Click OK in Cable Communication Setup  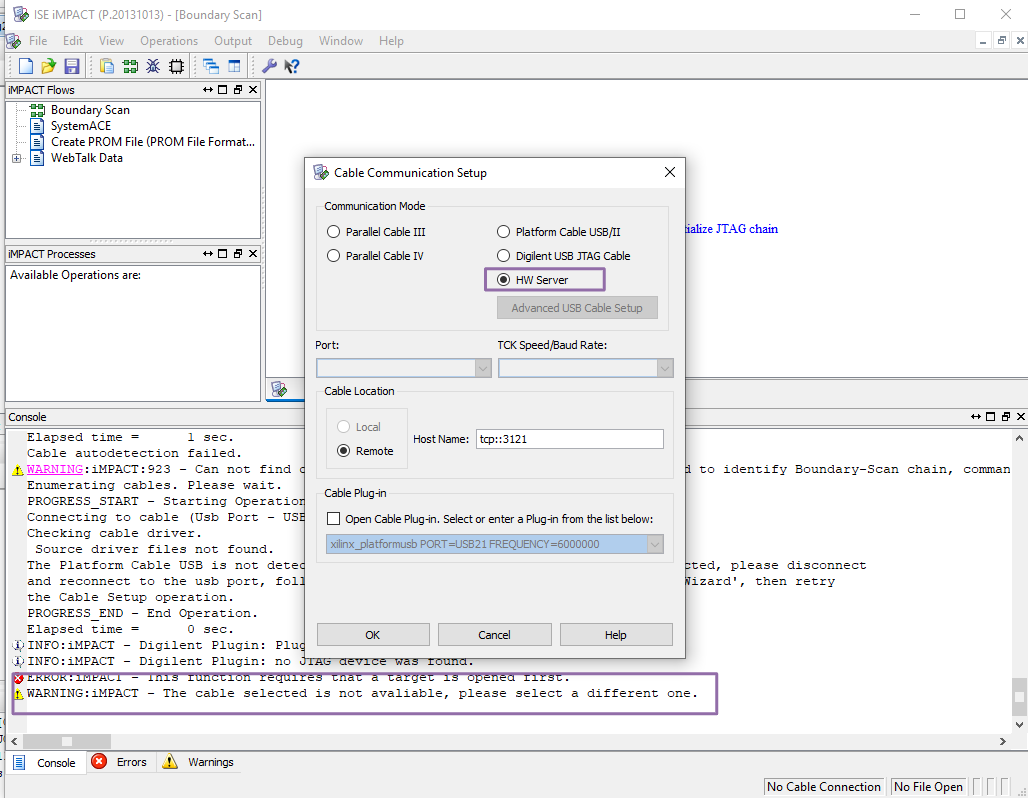(372, 635)
